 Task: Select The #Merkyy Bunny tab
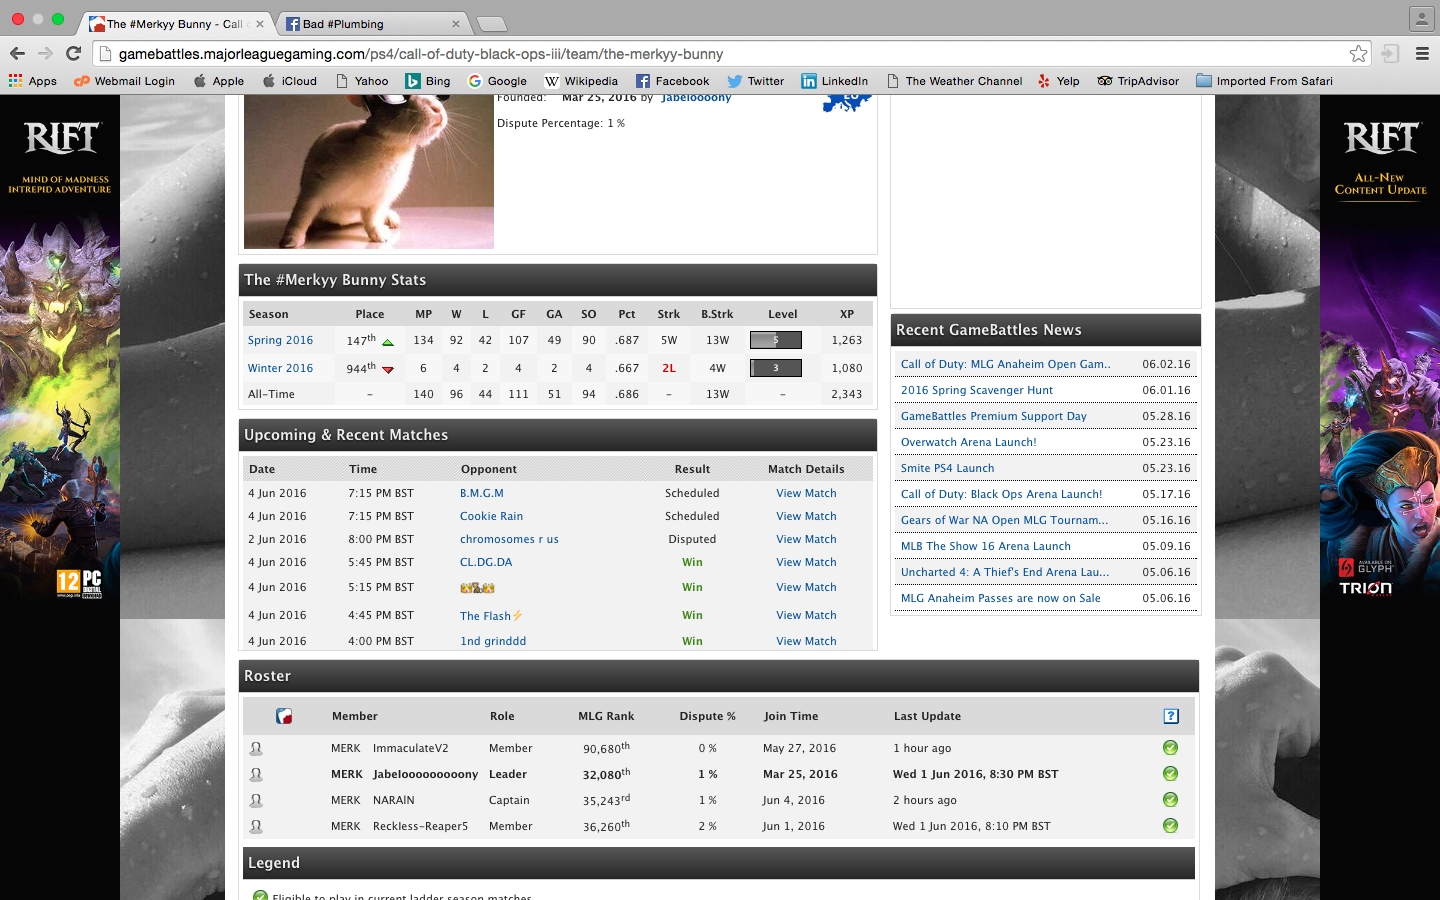coord(176,24)
